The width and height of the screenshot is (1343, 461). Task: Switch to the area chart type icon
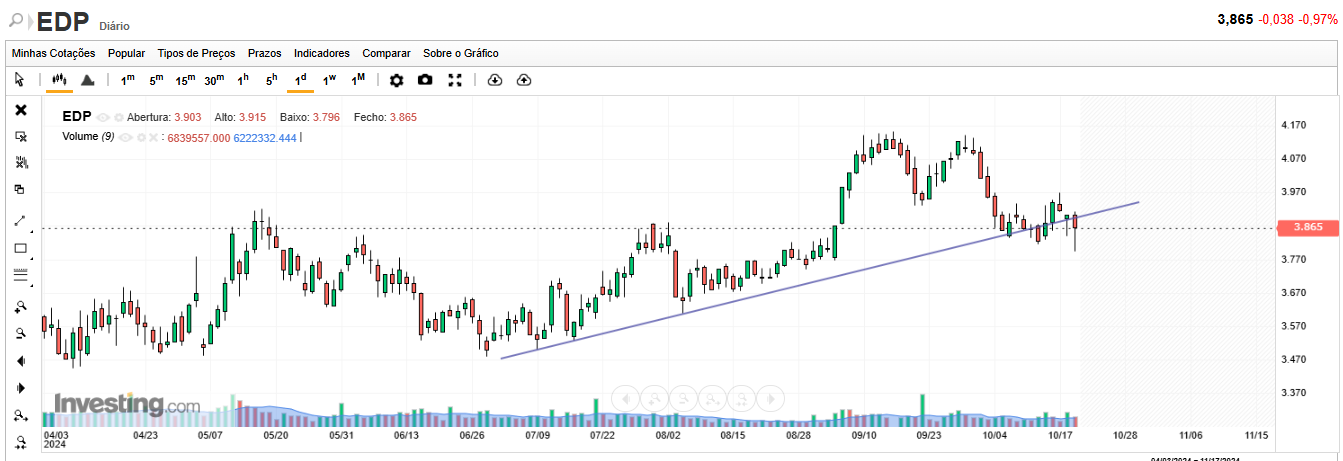coord(87,80)
